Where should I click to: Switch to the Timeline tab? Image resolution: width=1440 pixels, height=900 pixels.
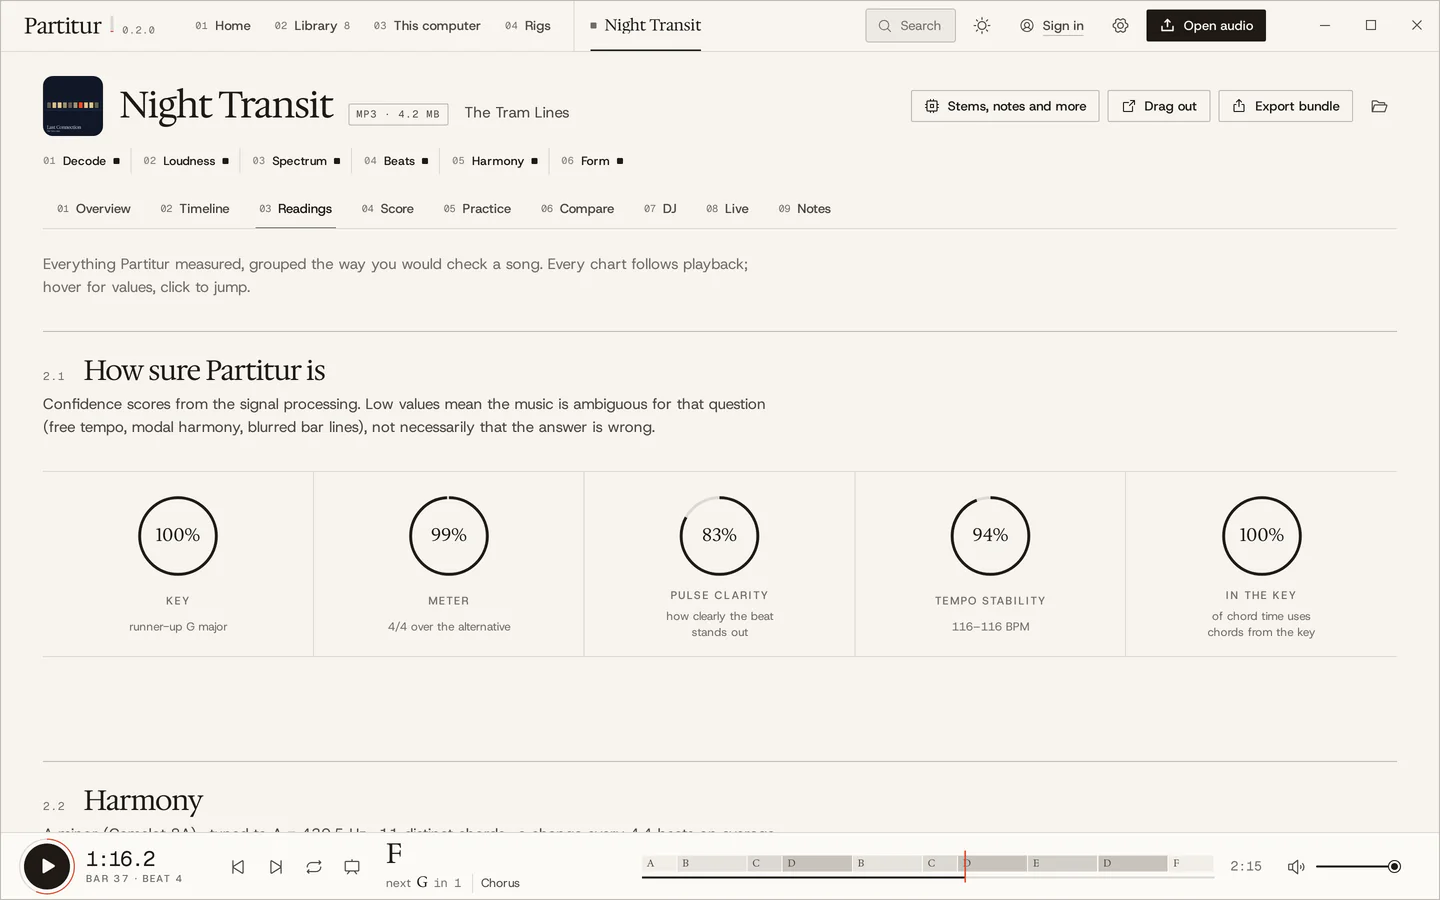(195, 209)
